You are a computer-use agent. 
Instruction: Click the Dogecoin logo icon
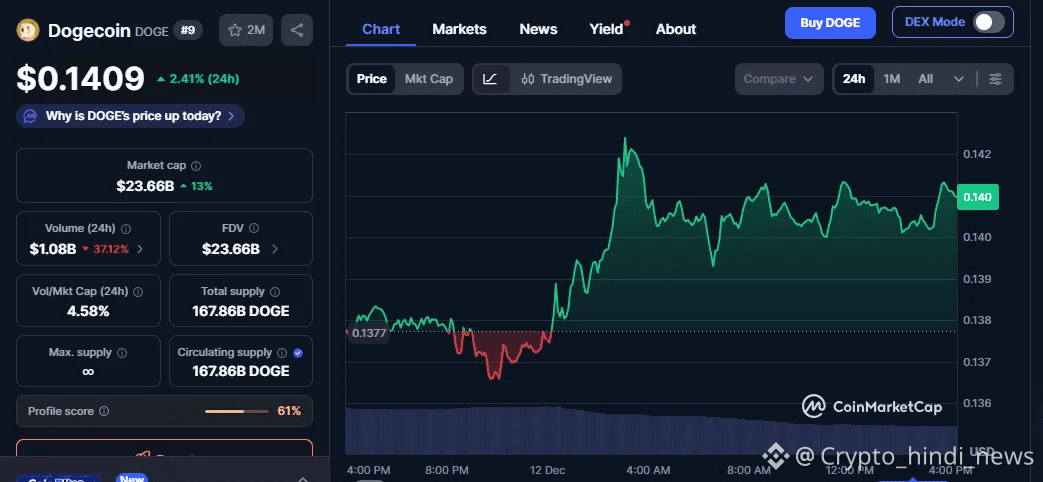(x=28, y=30)
